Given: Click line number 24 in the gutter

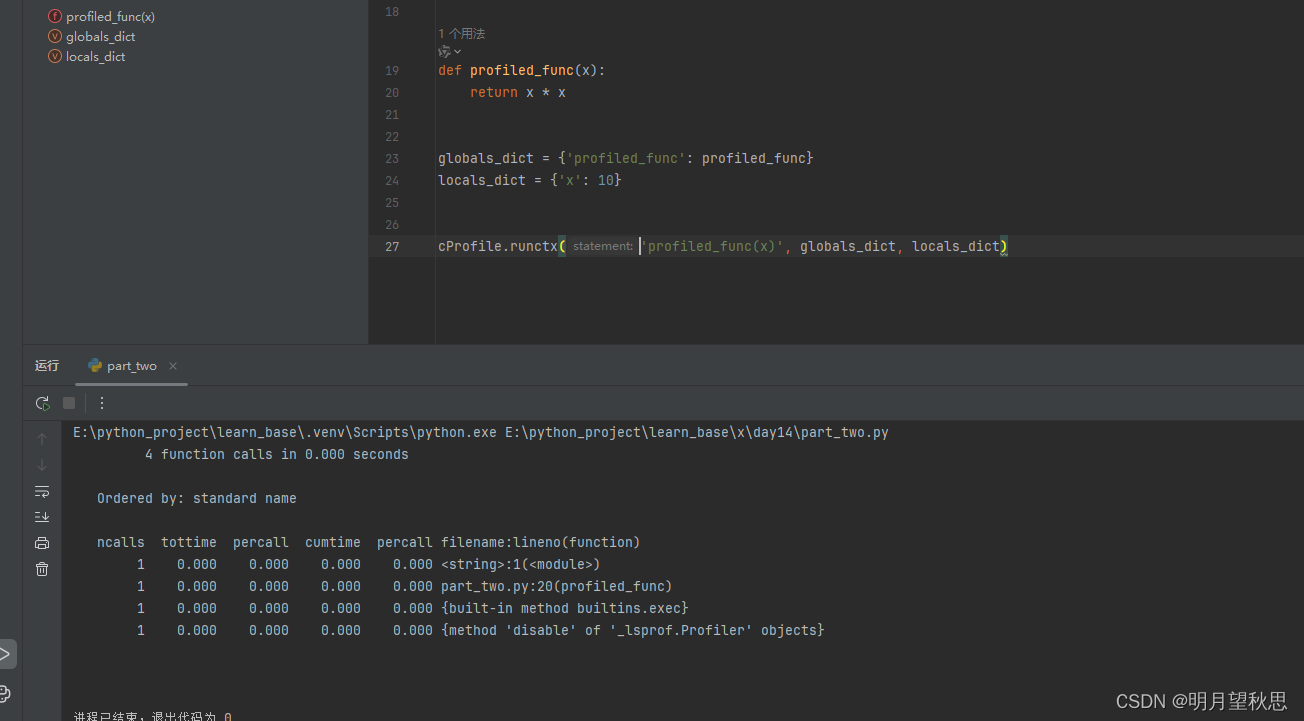Looking at the screenshot, I should [x=391, y=181].
